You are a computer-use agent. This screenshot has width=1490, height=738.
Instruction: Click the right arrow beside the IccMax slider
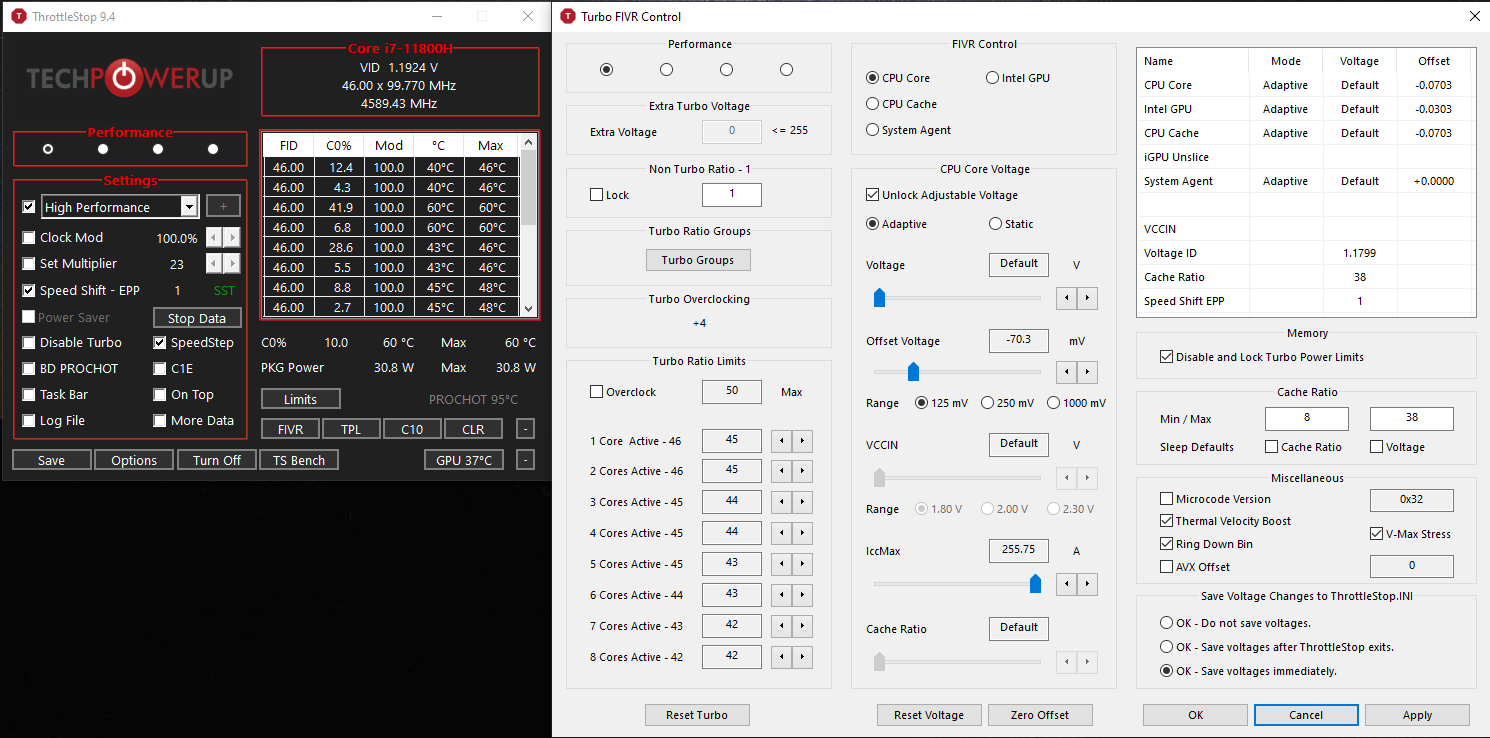(x=1088, y=584)
